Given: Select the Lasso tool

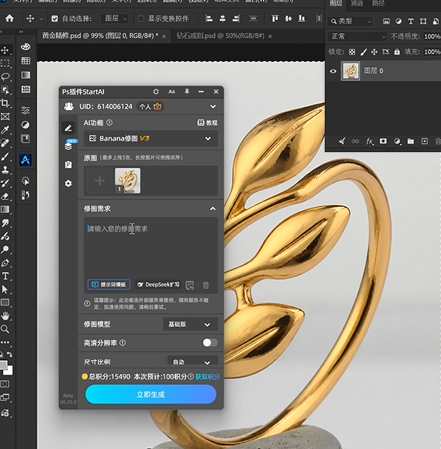Looking at the screenshot, I should coord(5,77).
